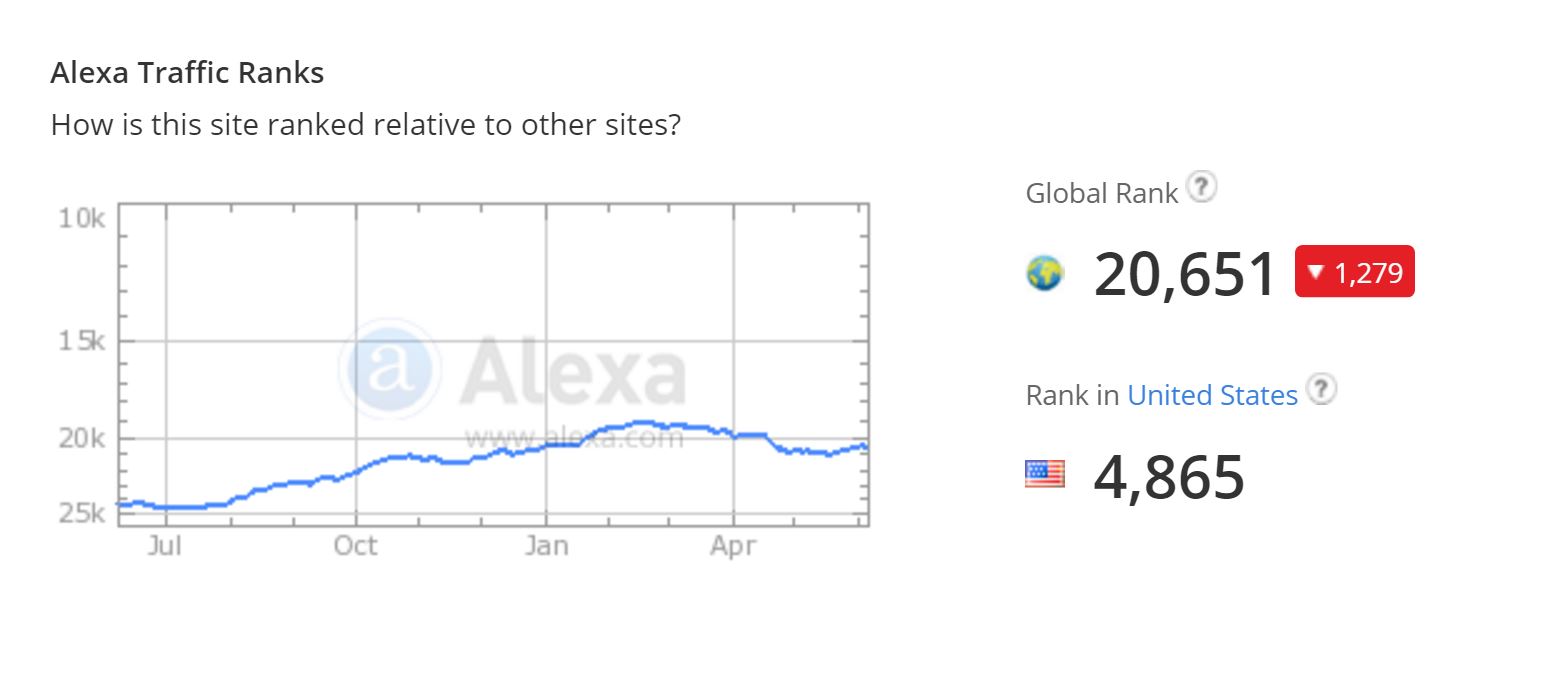Click the 15k label on rank axis

82,341
